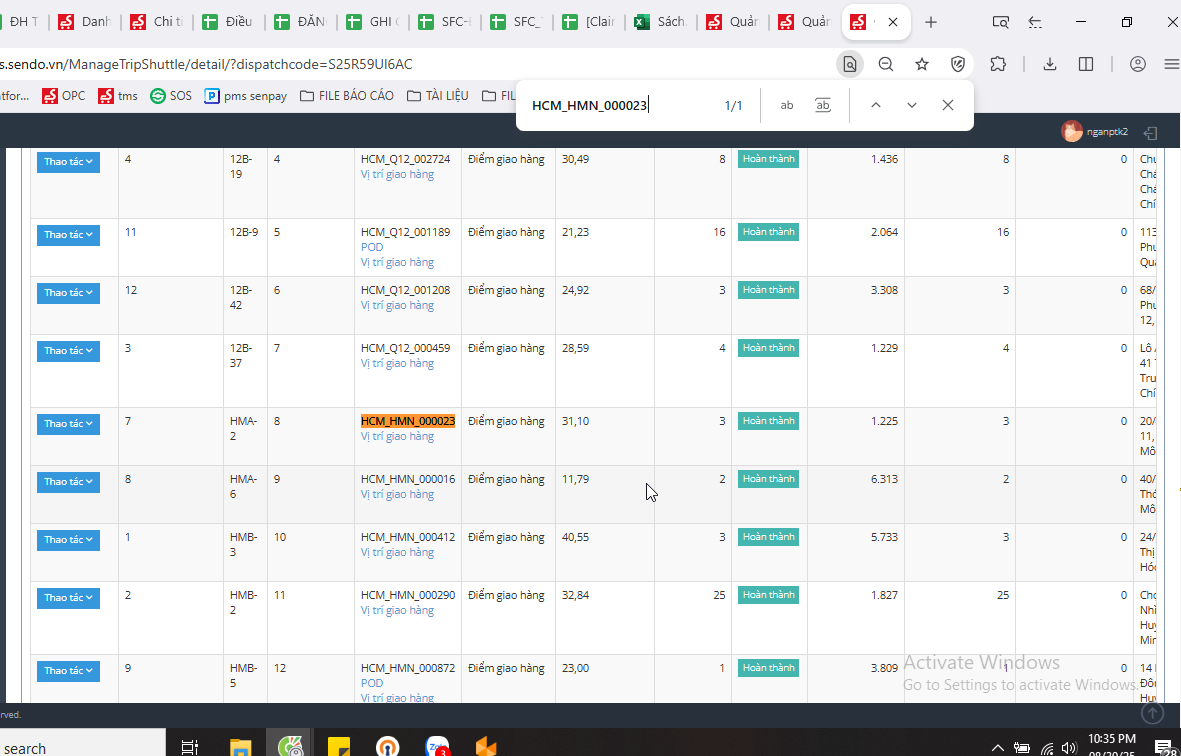Open Thao tác dropdown for HCM_Q12_001189 row
Screen dimensions: 1181x756
tap(69, 235)
